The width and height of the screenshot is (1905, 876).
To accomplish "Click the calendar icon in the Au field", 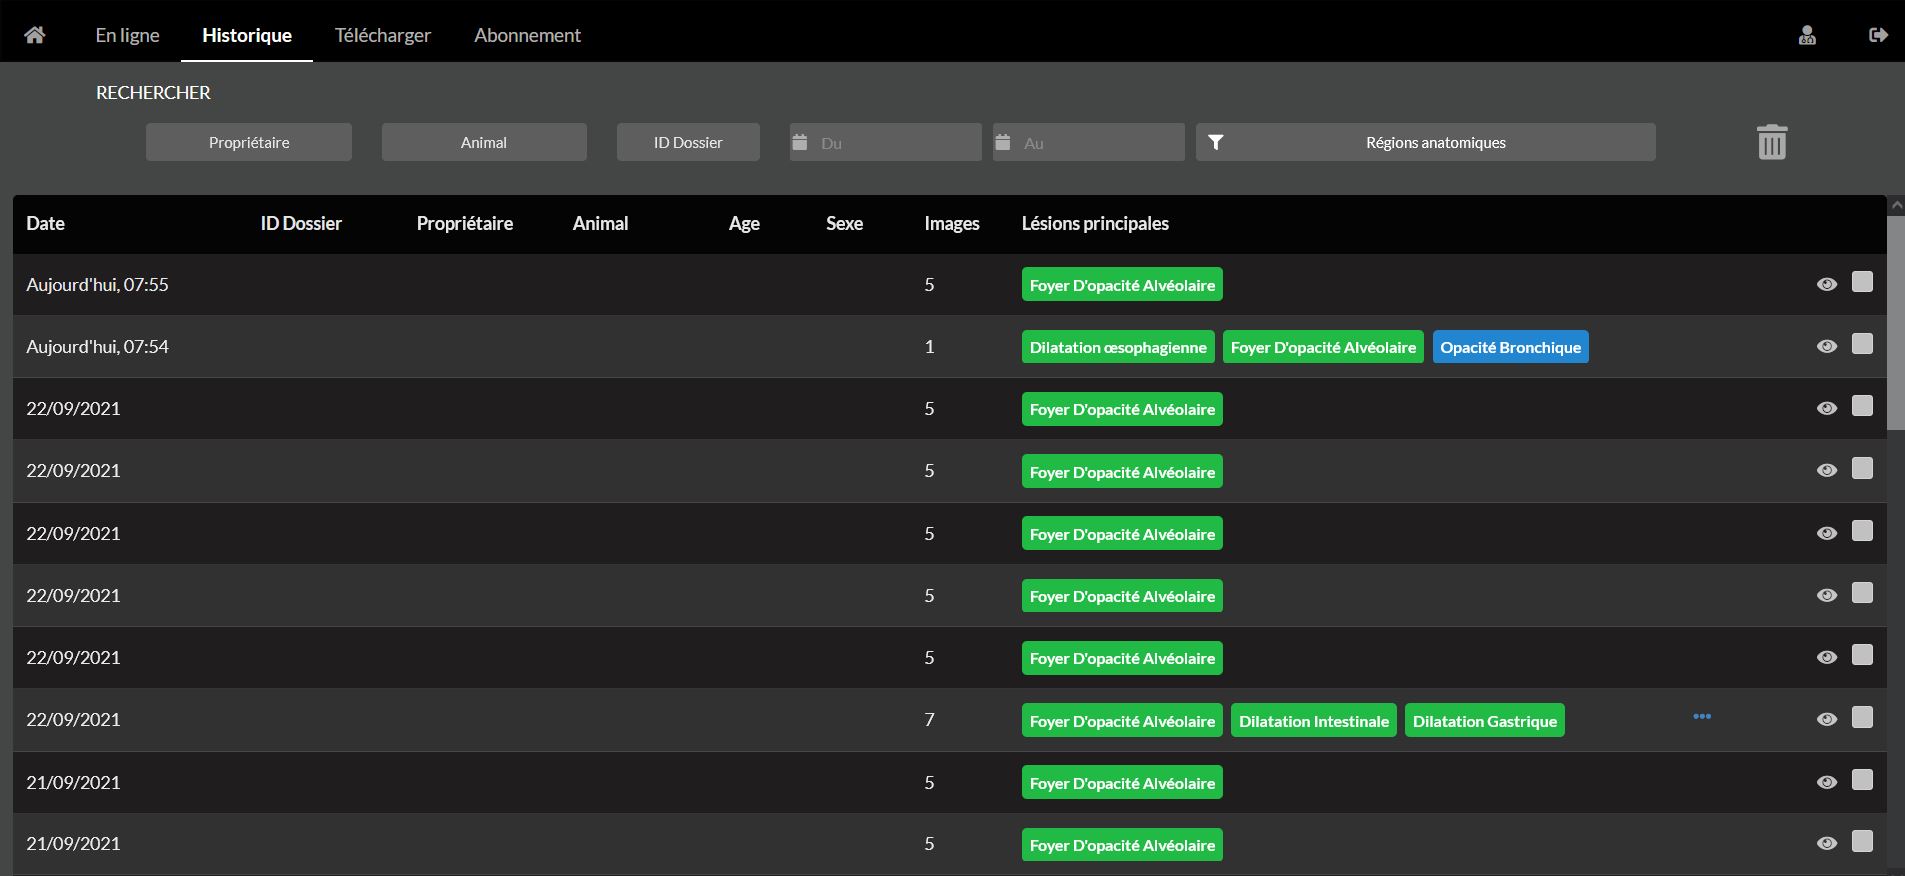I will click(1003, 142).
